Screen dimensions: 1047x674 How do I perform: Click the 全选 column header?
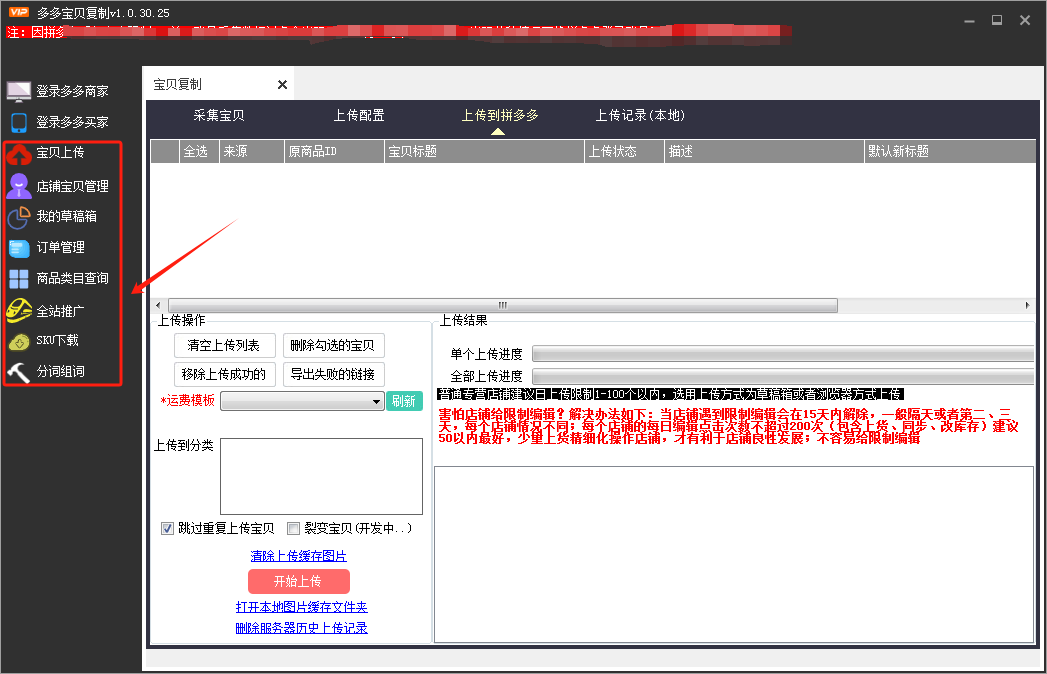[x=199, y=152]
